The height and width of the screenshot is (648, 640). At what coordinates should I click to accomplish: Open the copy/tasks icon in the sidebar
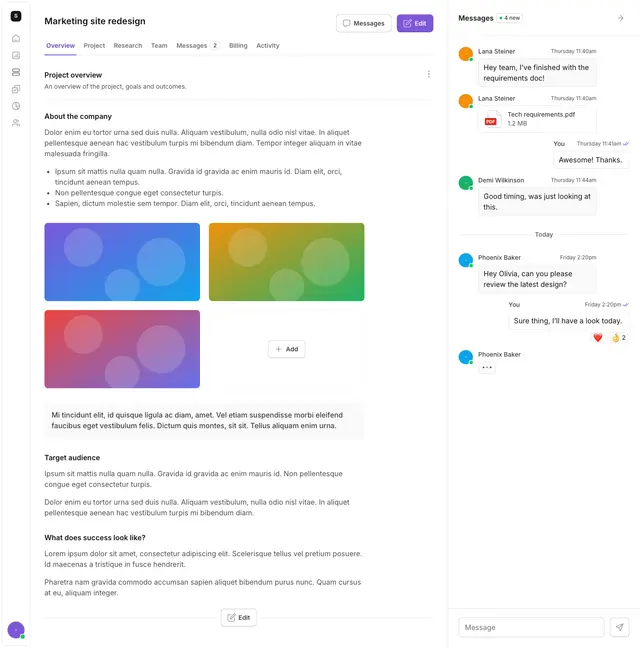pos(16,89)
